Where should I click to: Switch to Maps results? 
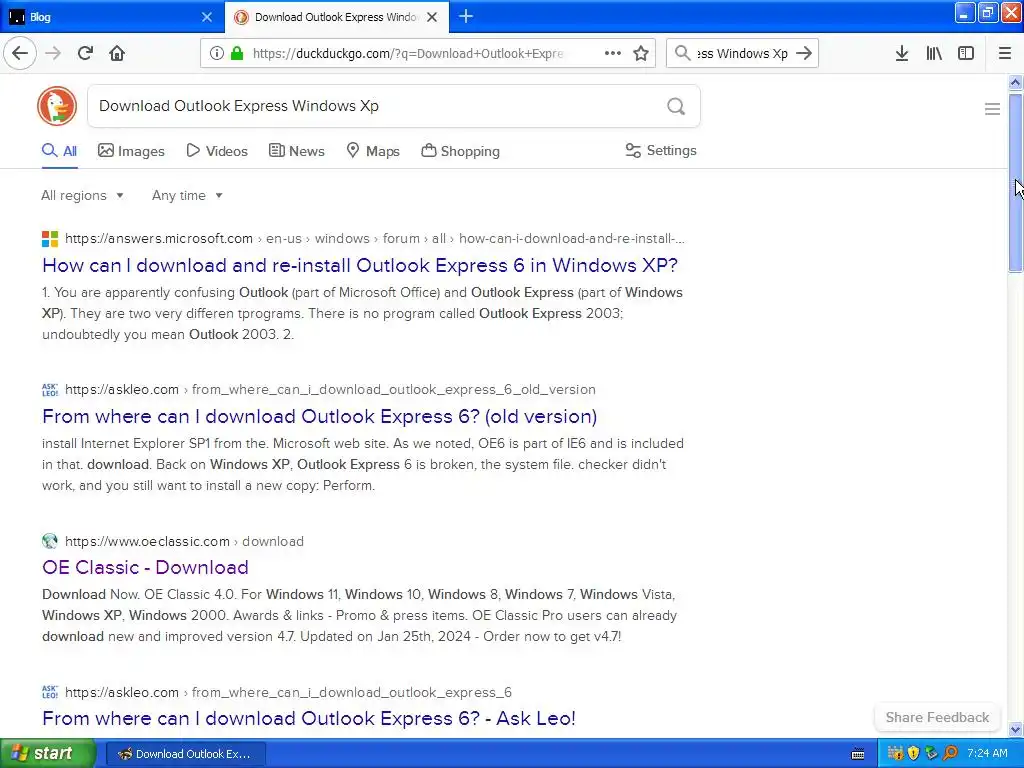coord(373,151)
